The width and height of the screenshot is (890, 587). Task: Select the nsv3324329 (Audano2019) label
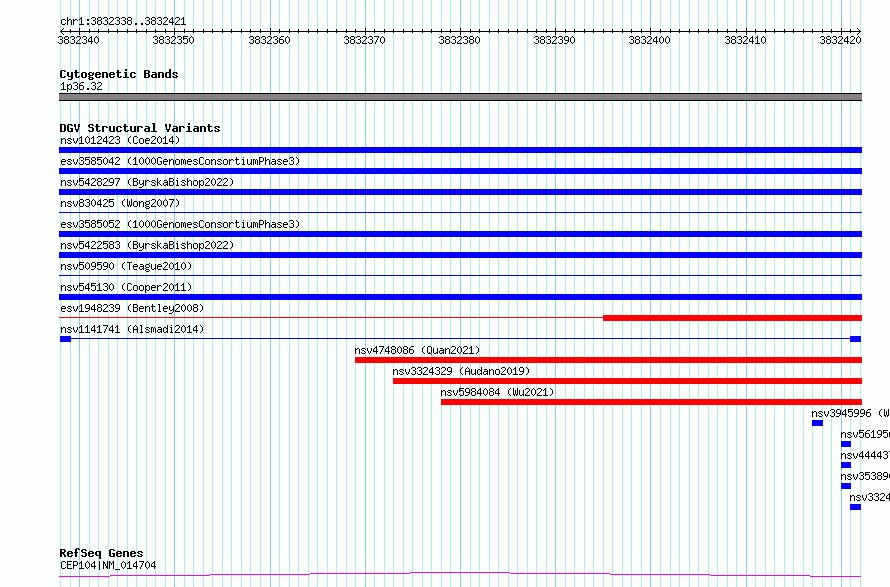[x=461, y=371]
